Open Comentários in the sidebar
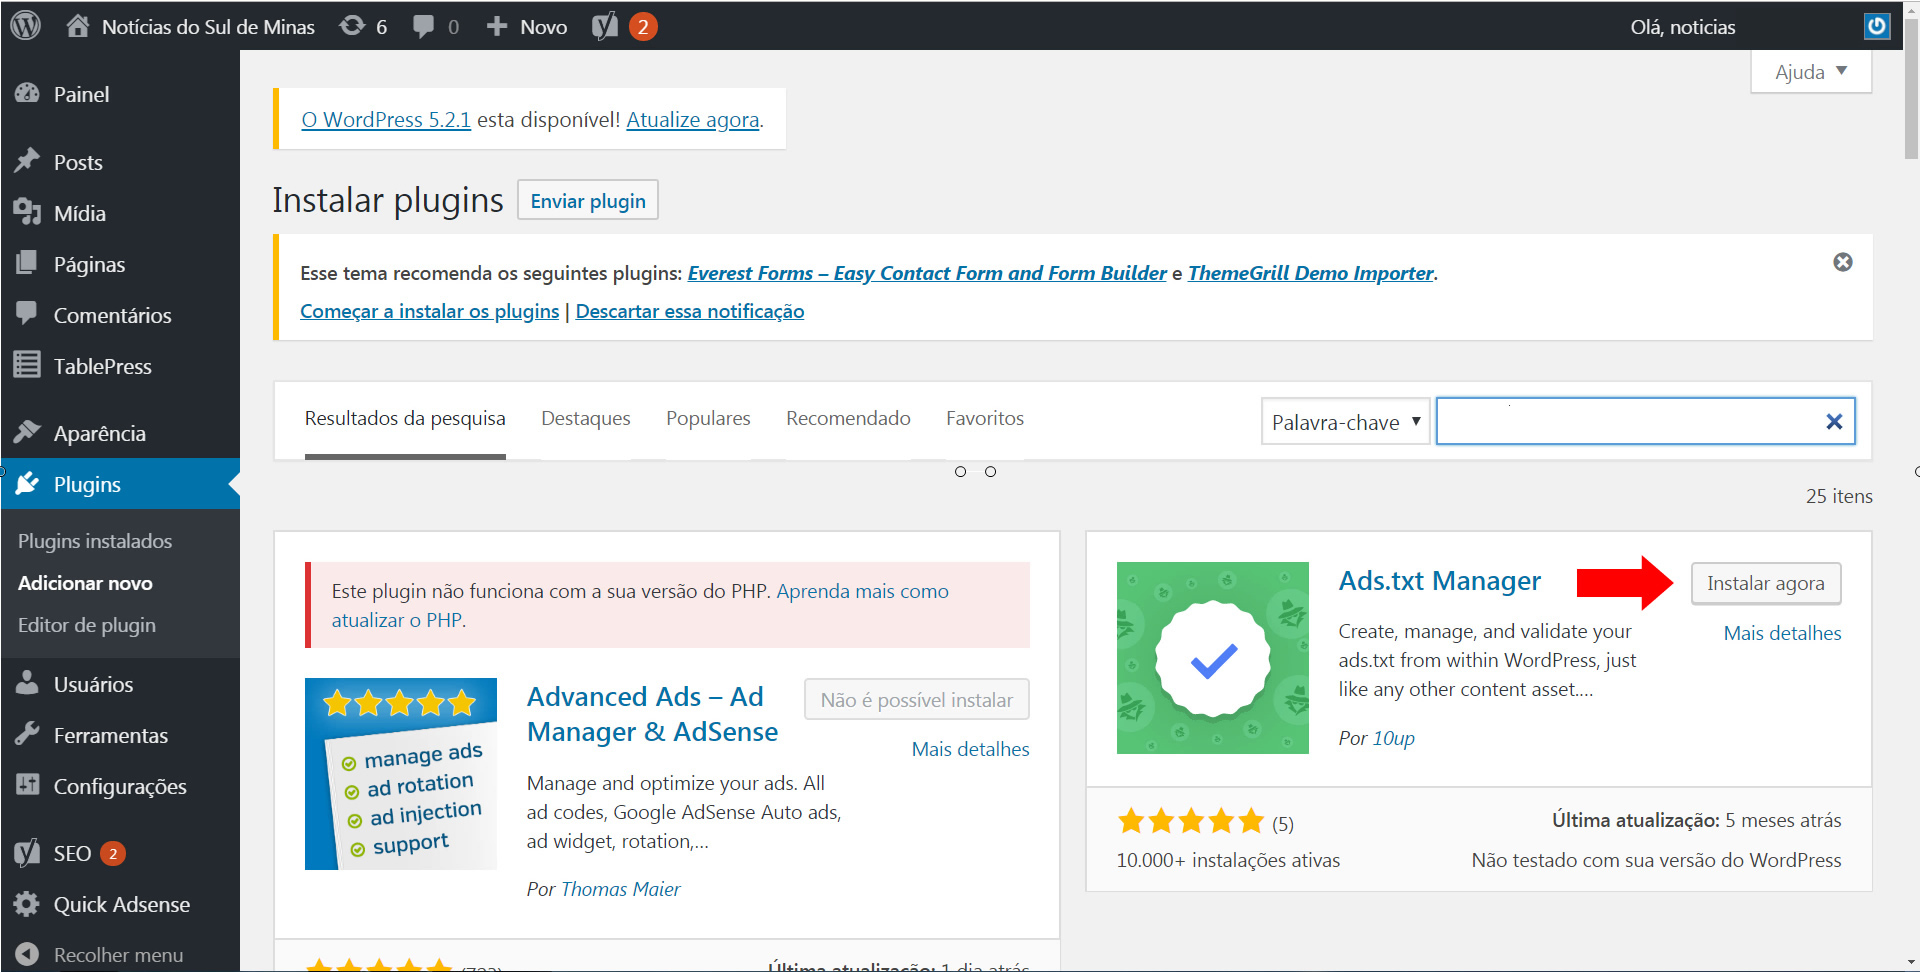Viewport: 1920px width, 972px height. pyautogui.click(x=120, y=315)
